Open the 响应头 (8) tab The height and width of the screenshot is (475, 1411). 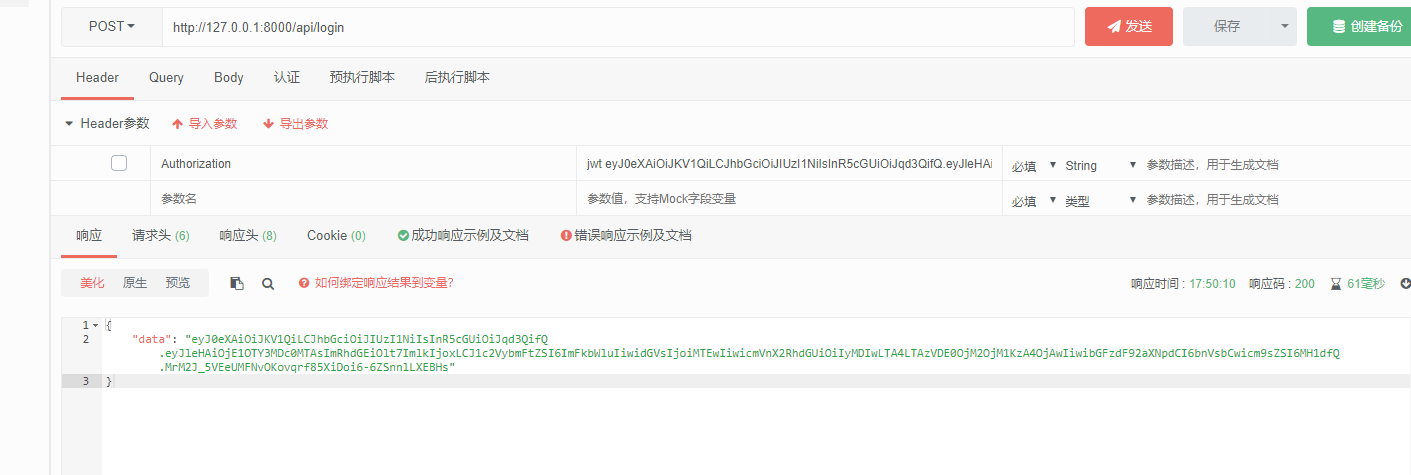click(248, 236)
